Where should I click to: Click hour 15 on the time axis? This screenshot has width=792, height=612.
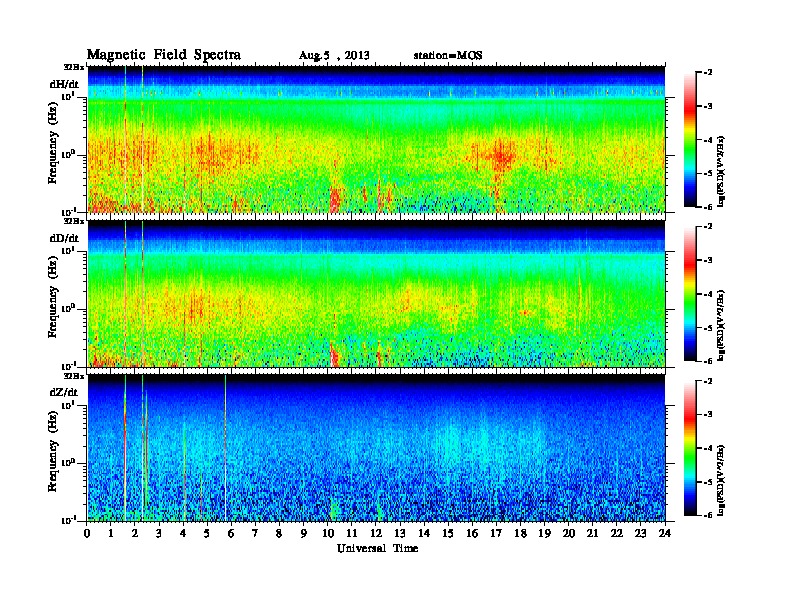pyautogui.click(x=448, y=533)
